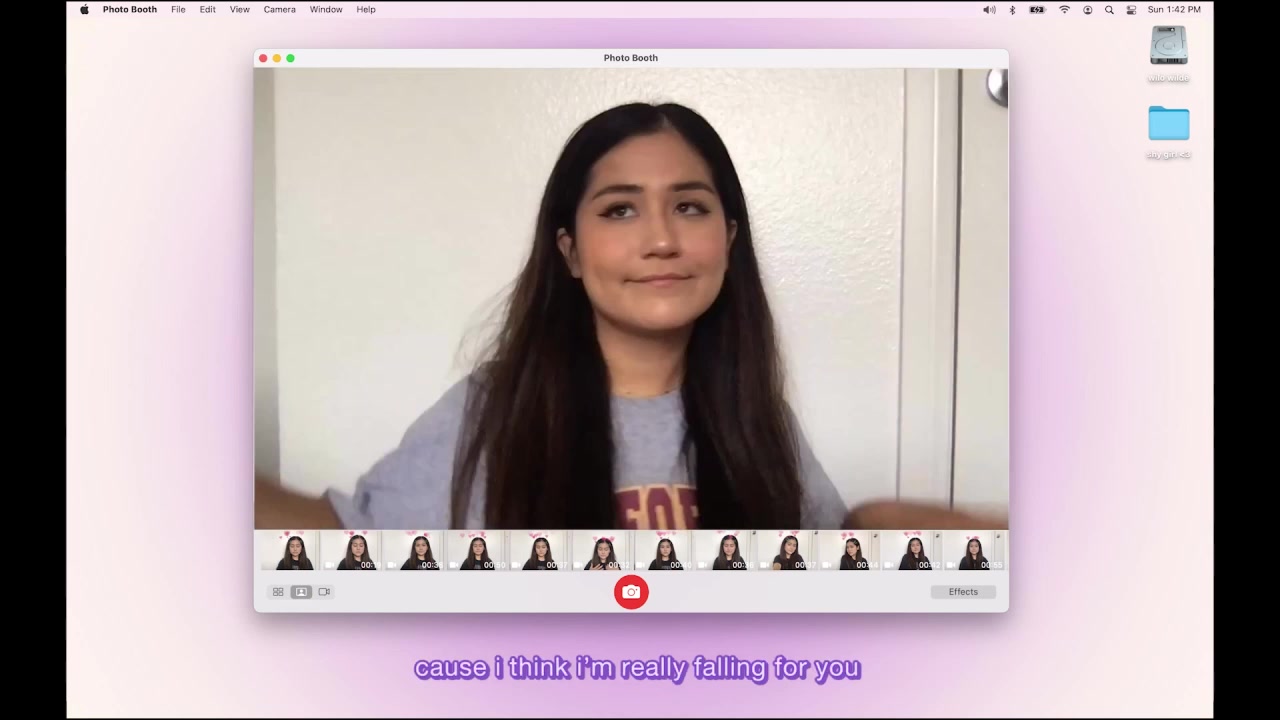Open the volume control in menu bar
Viewport: 1280px width, 720px height.
989,9
